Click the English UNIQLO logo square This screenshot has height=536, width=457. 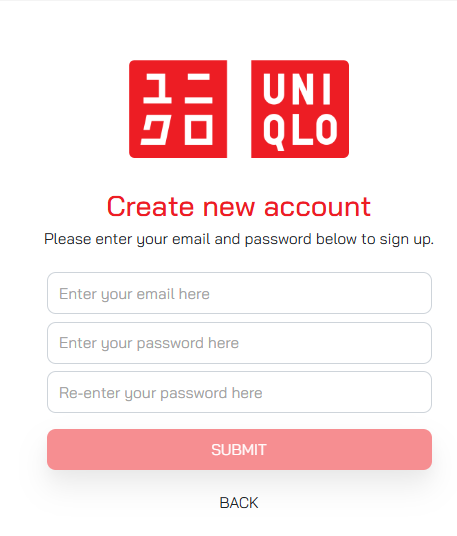coord(300,109)
